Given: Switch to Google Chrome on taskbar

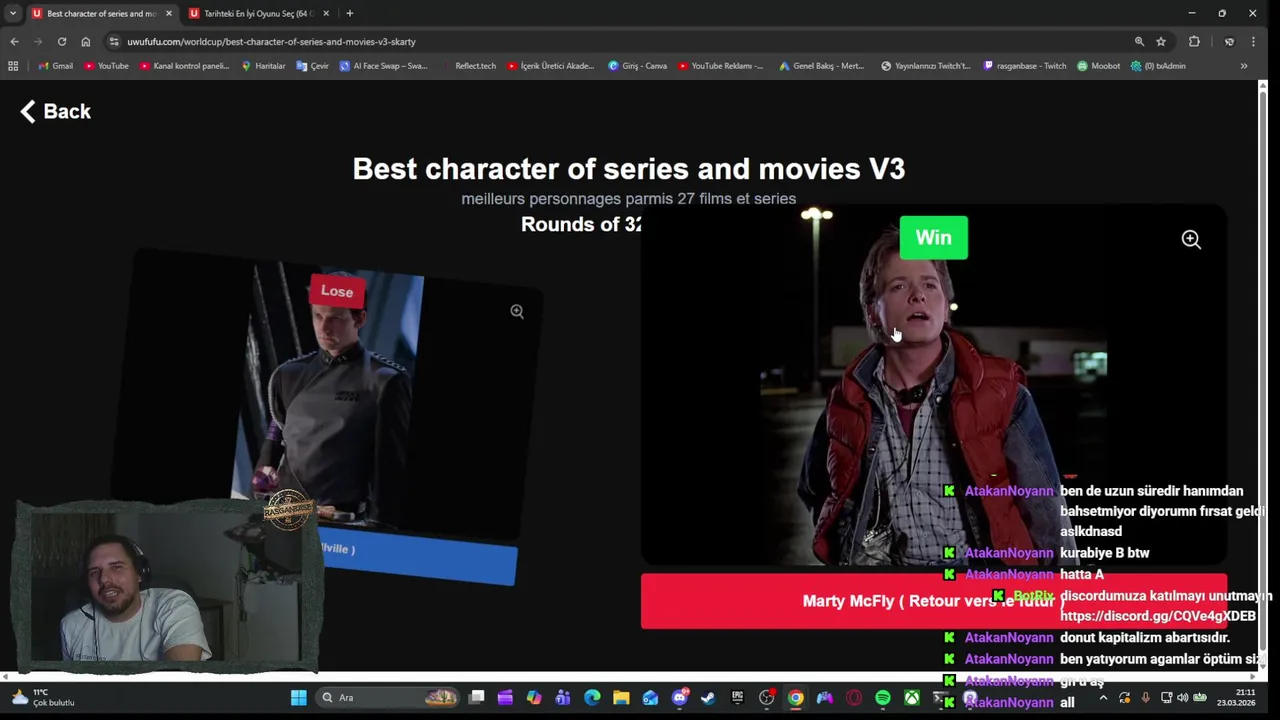Looking at the screenshot, I should point(795,698).
